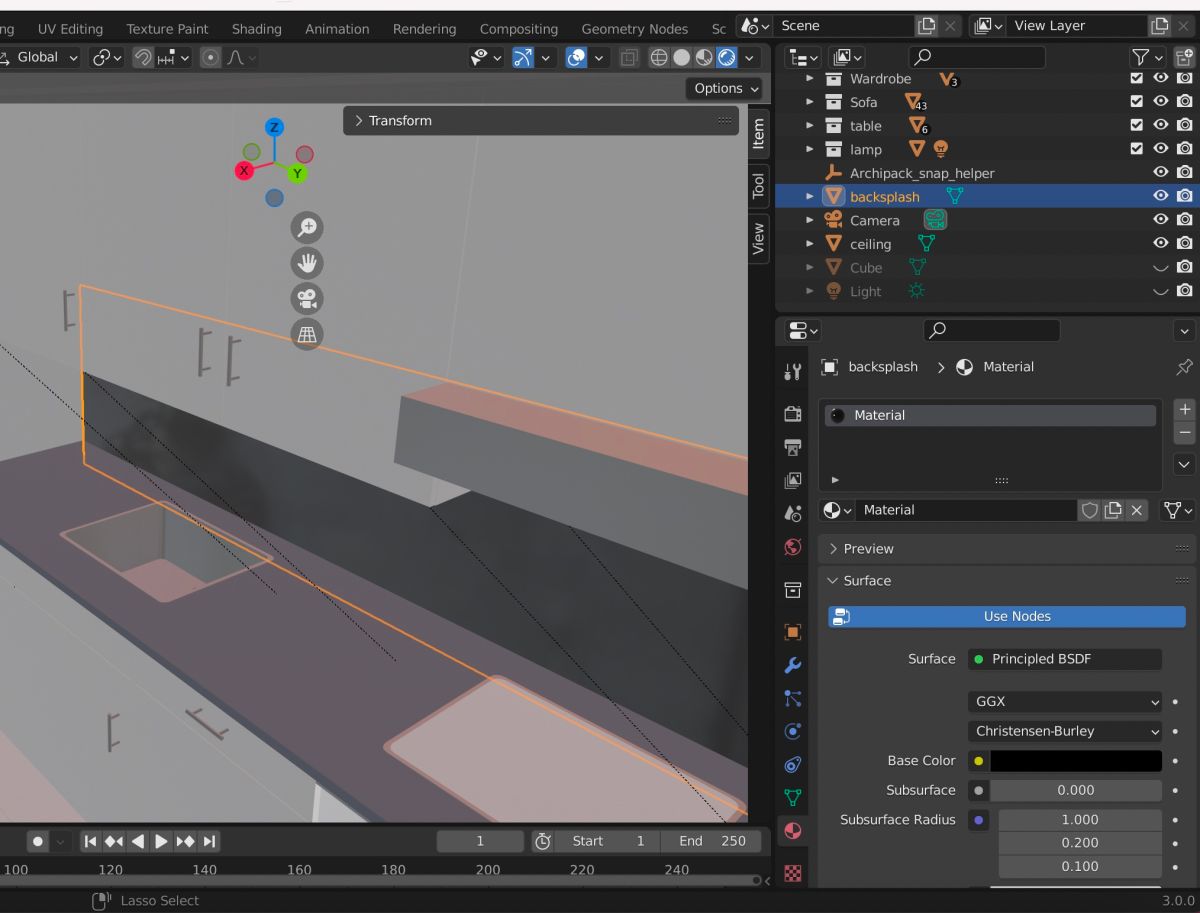This screenshot has height=913, width=1200.
Task: Expand the Wardrobe collection in outliner
Action: 810,78
